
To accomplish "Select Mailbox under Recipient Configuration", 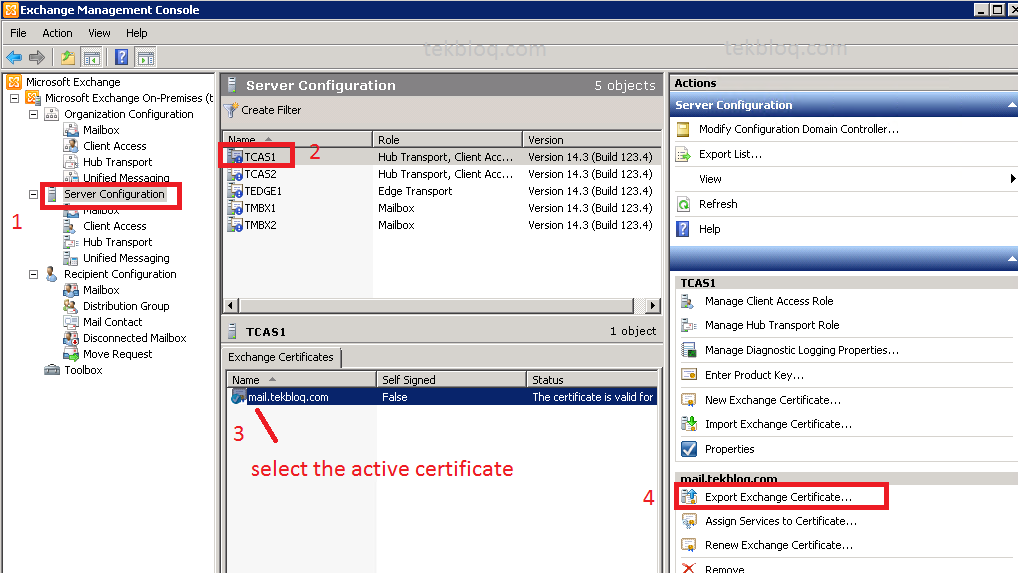I will (101, 290).
